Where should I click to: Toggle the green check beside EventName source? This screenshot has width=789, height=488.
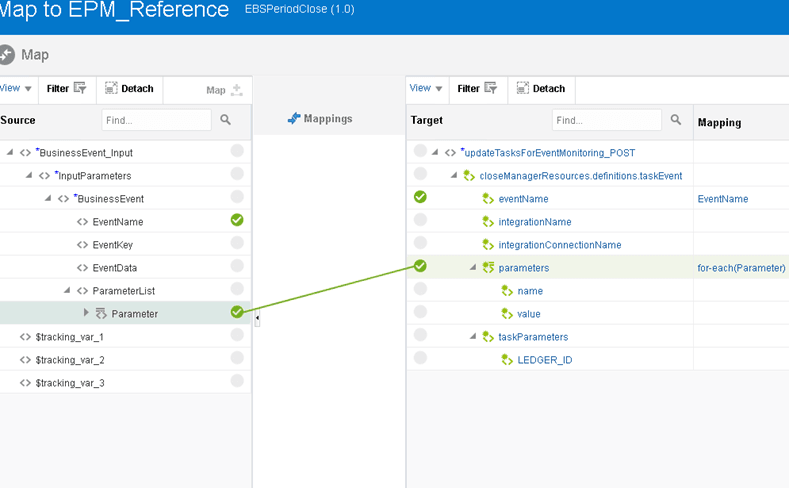(237, 220)
